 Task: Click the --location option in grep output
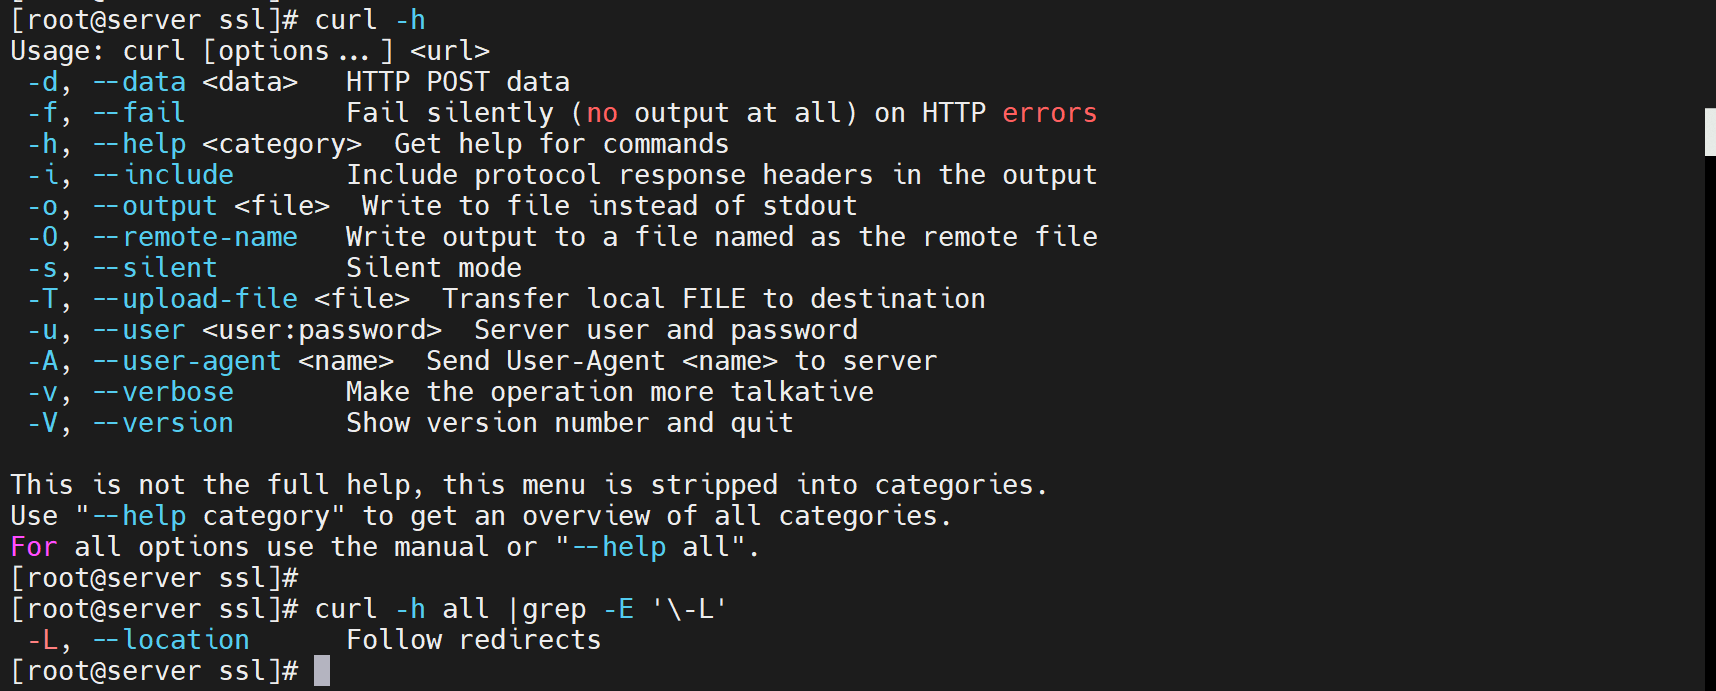pyautogui.click(x=172, y=640)
